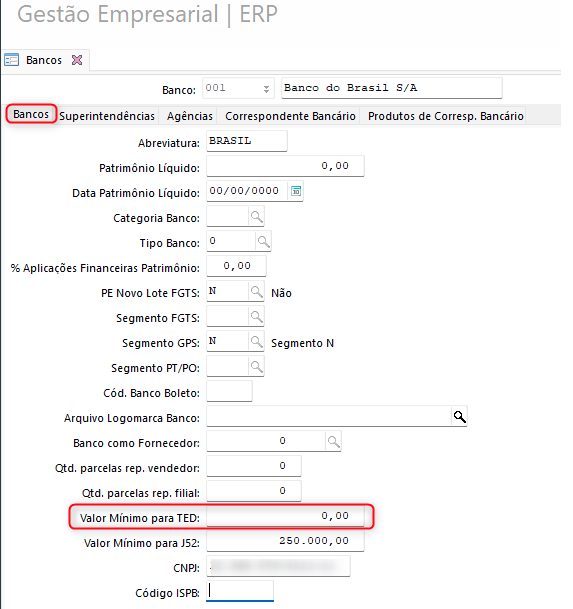The image size is (573, 609).
Task: Search options for Segmento FGTS
Action: pyautogui.click(x=256, y=316)
